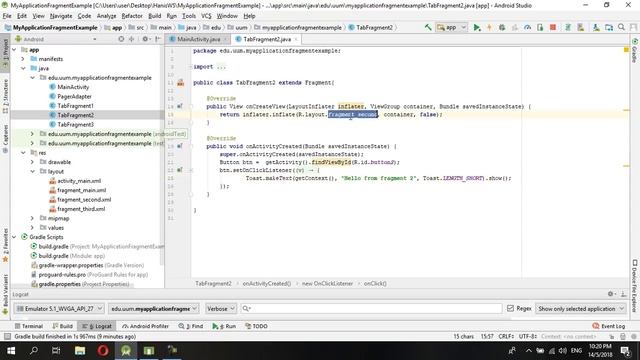Viewport: 640px width, 360px height.
Task: Open the Captures side tab
Action: pos(5,139)
